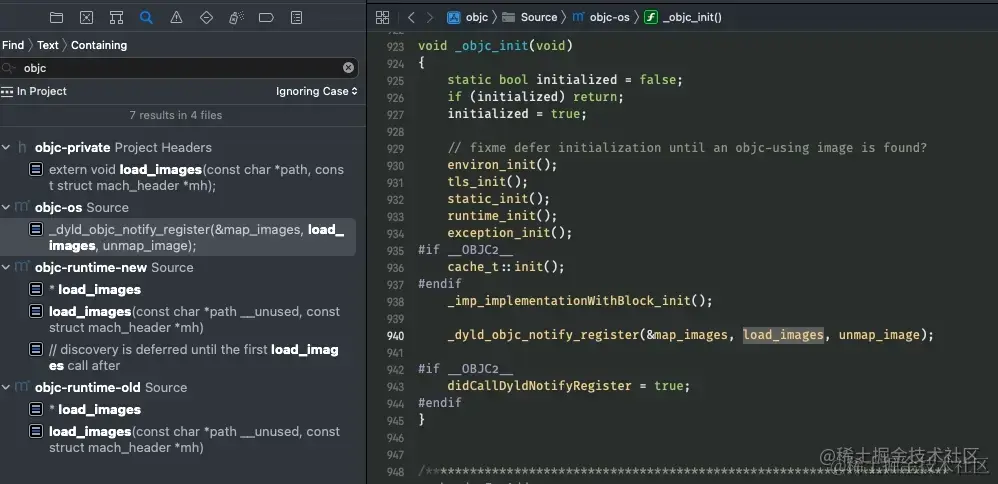Go forward with the right arrow
The image size is (998, 484).
point(430,18)
